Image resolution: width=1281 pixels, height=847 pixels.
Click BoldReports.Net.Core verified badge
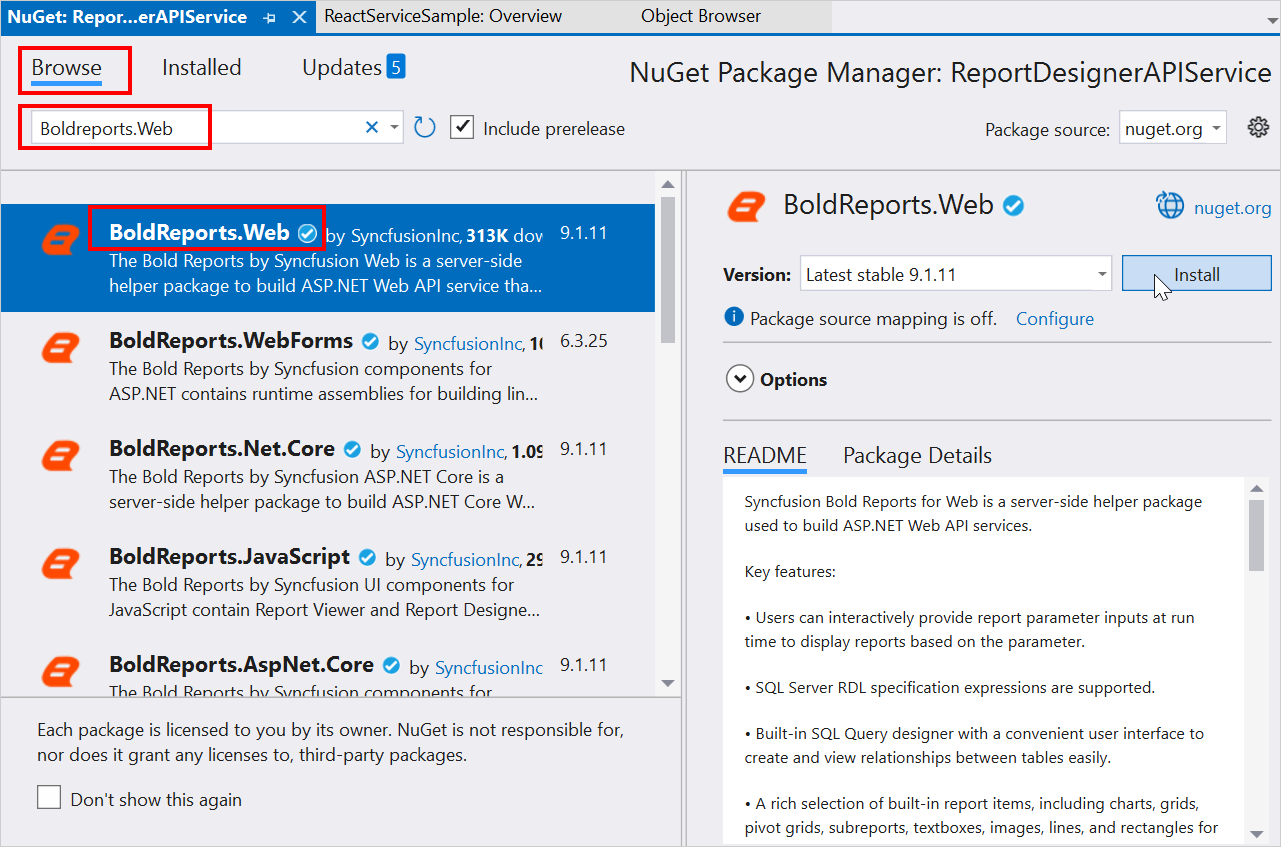(x=352, y=449)
